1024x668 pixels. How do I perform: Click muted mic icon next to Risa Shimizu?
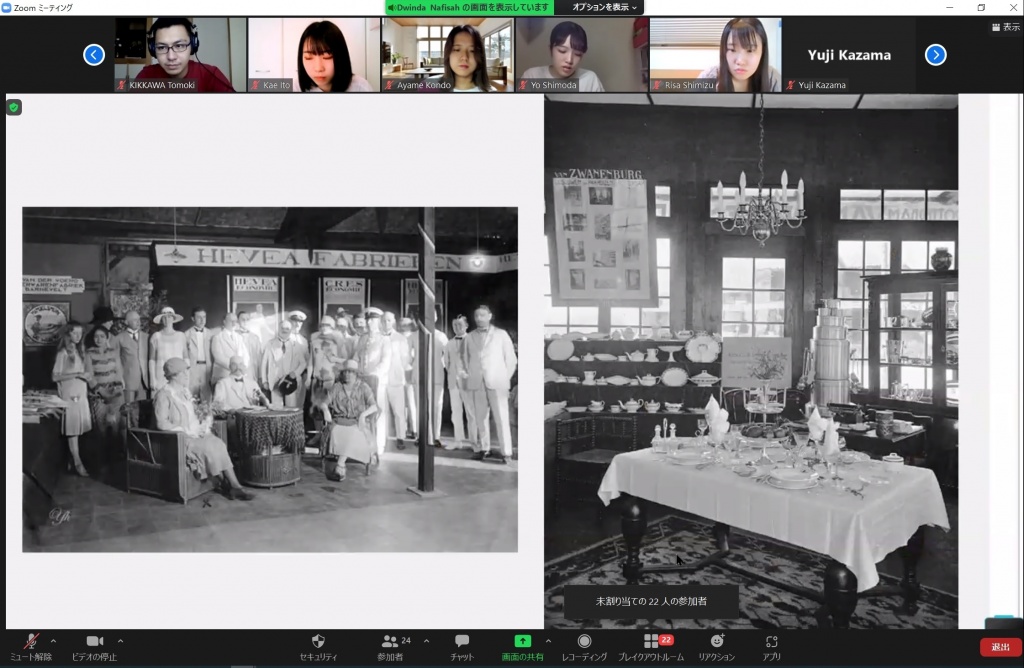(x=657, y=85)
